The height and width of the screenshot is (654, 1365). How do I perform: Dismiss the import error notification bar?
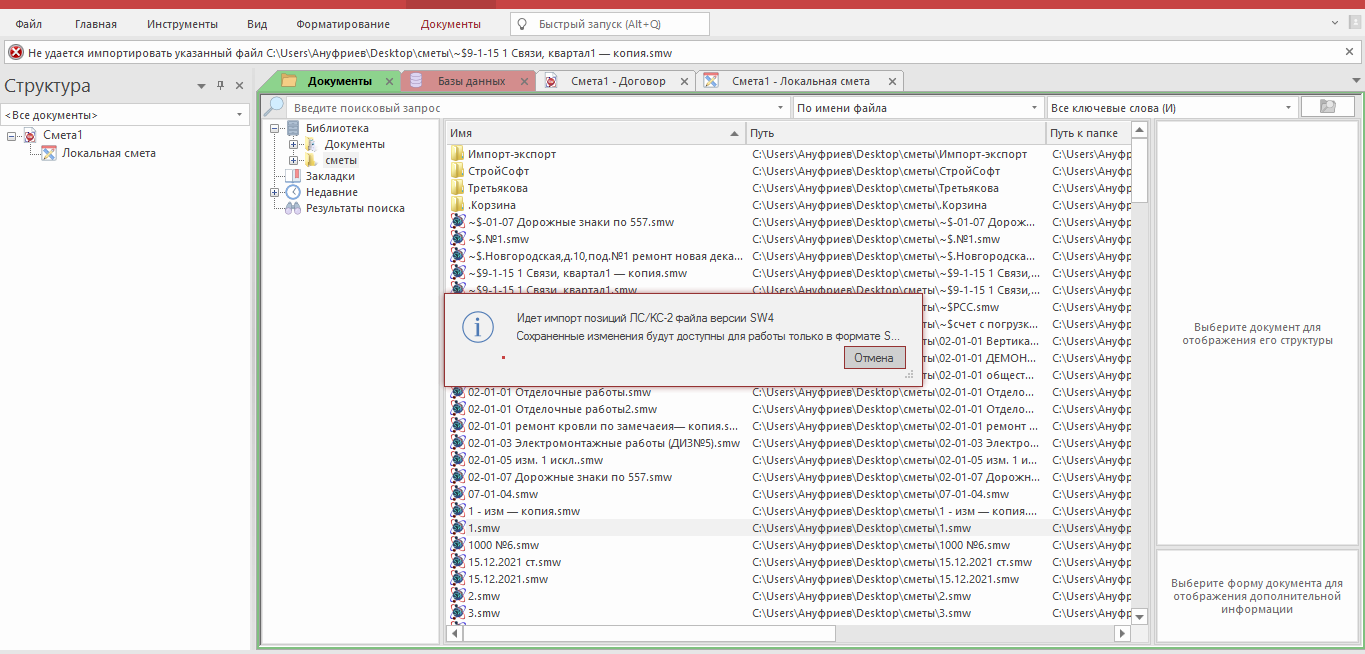pos(1349,52)
